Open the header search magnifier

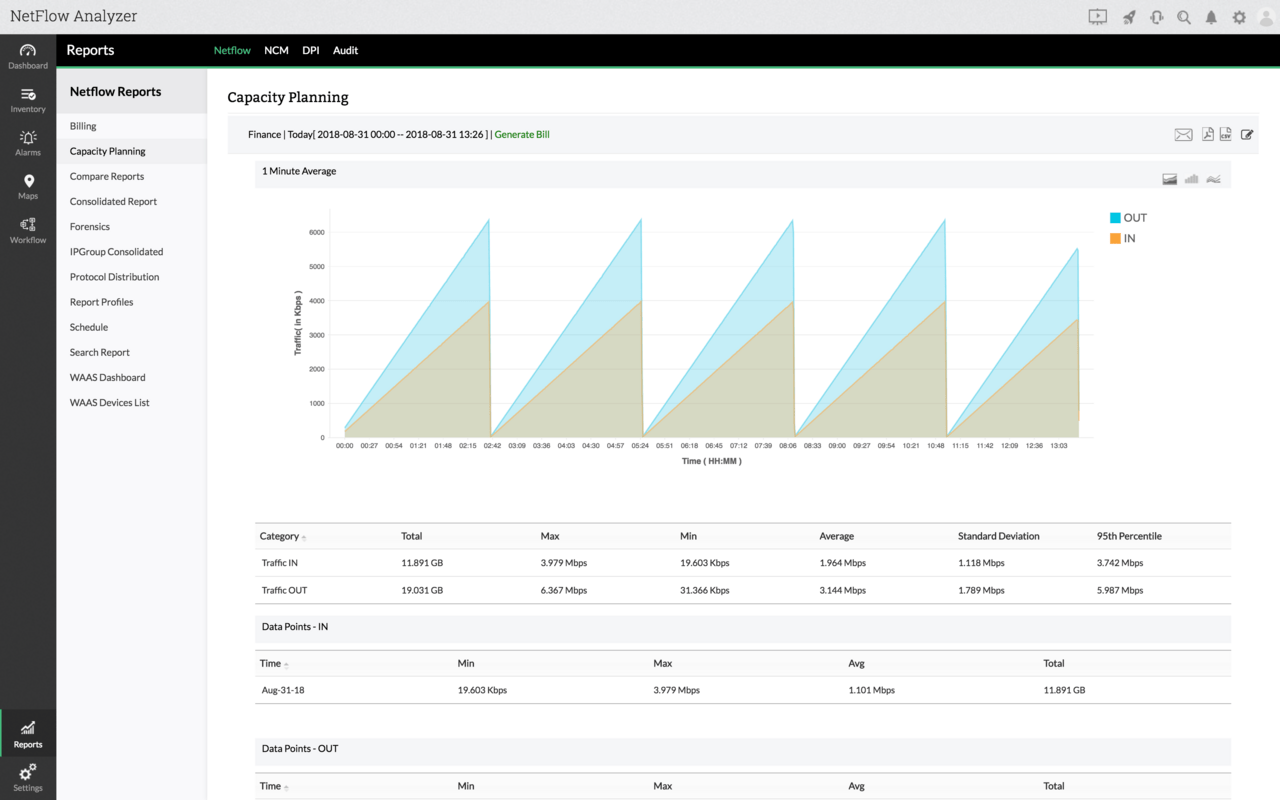pyautogui.click(x=1184, y=17)
